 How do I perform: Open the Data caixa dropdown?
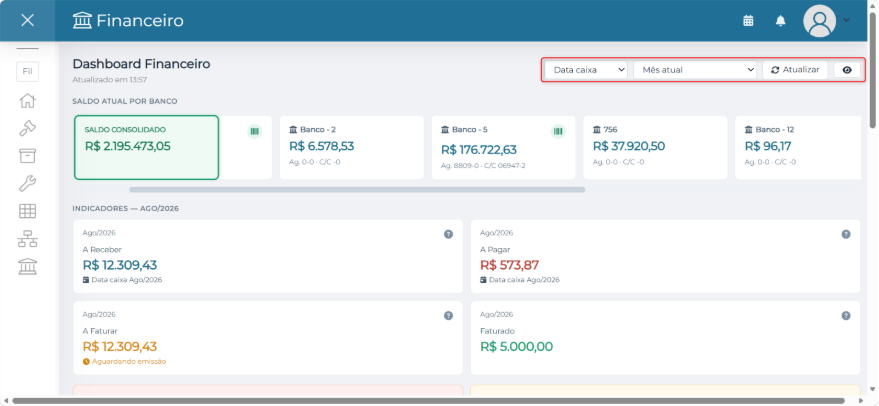(586, 70)
